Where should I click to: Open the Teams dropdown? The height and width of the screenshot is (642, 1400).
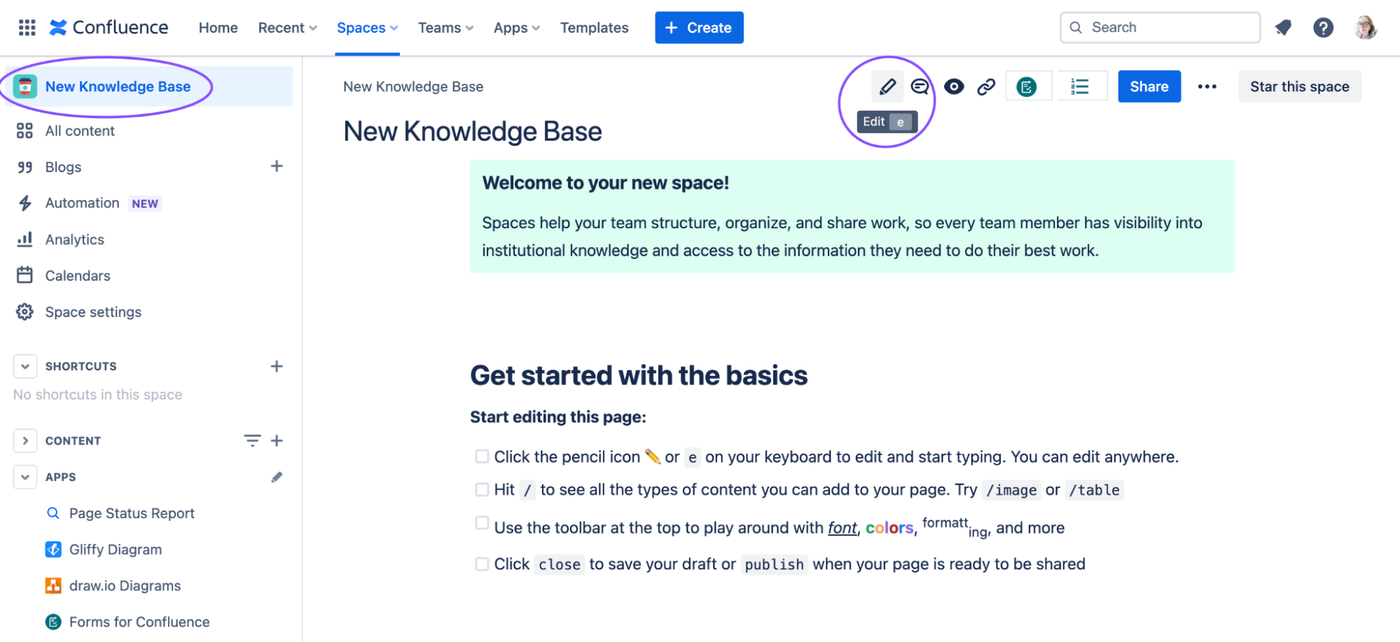pyautogui.click(x=446, y=28)
